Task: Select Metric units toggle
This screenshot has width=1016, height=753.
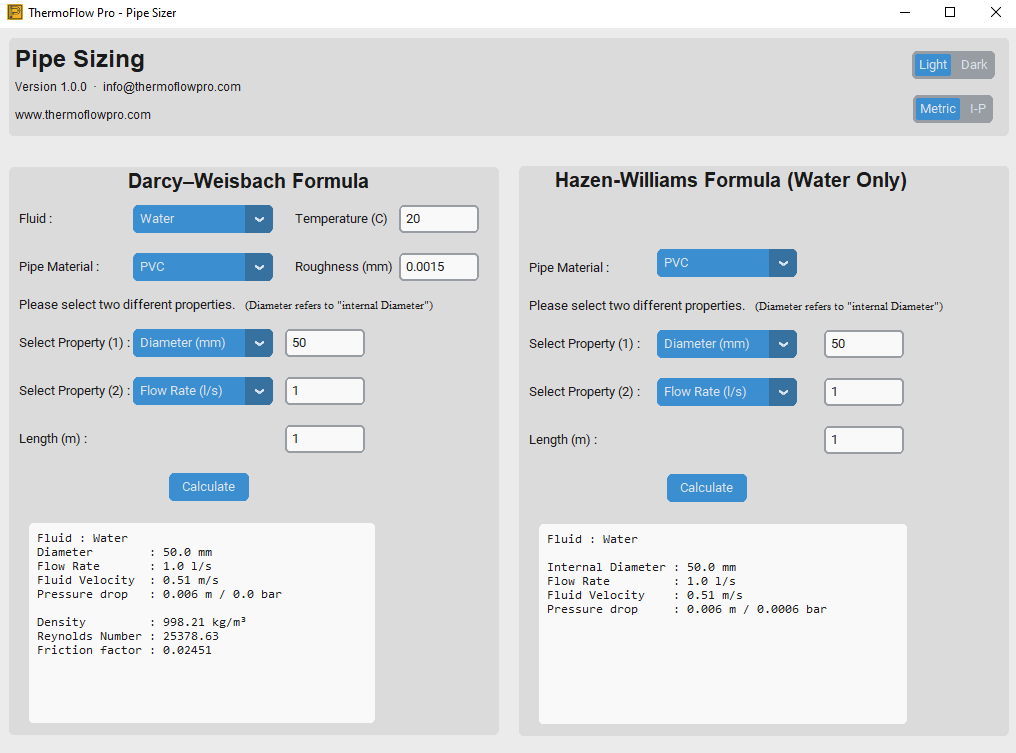Action: [937, 109]
